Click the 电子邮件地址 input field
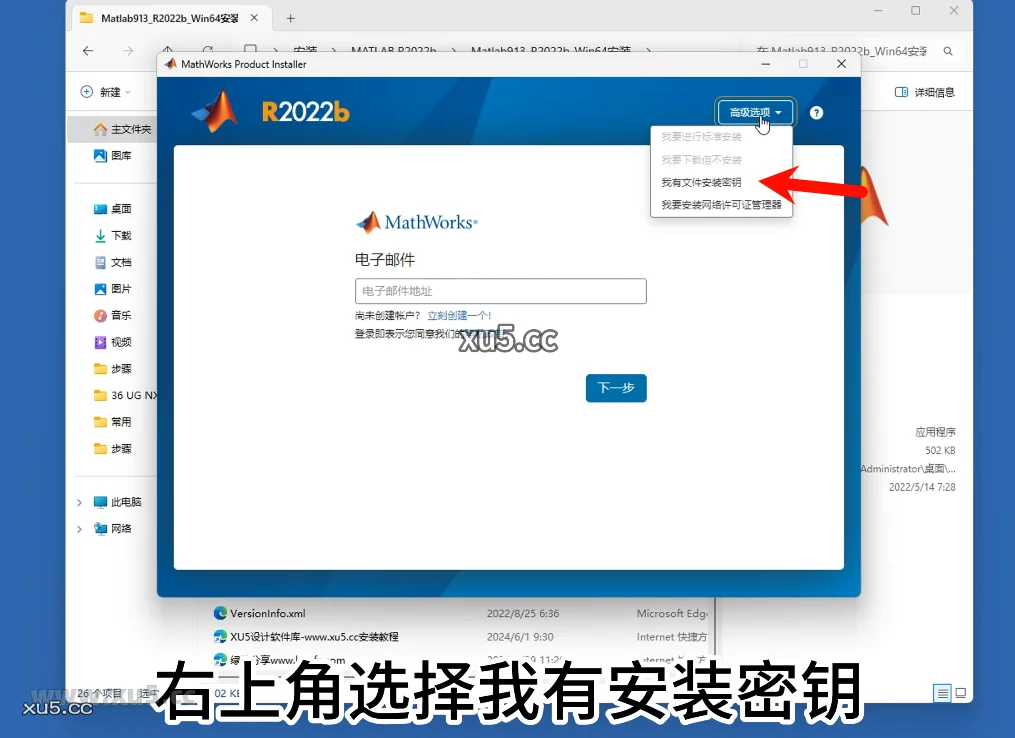 coord(500,291)
